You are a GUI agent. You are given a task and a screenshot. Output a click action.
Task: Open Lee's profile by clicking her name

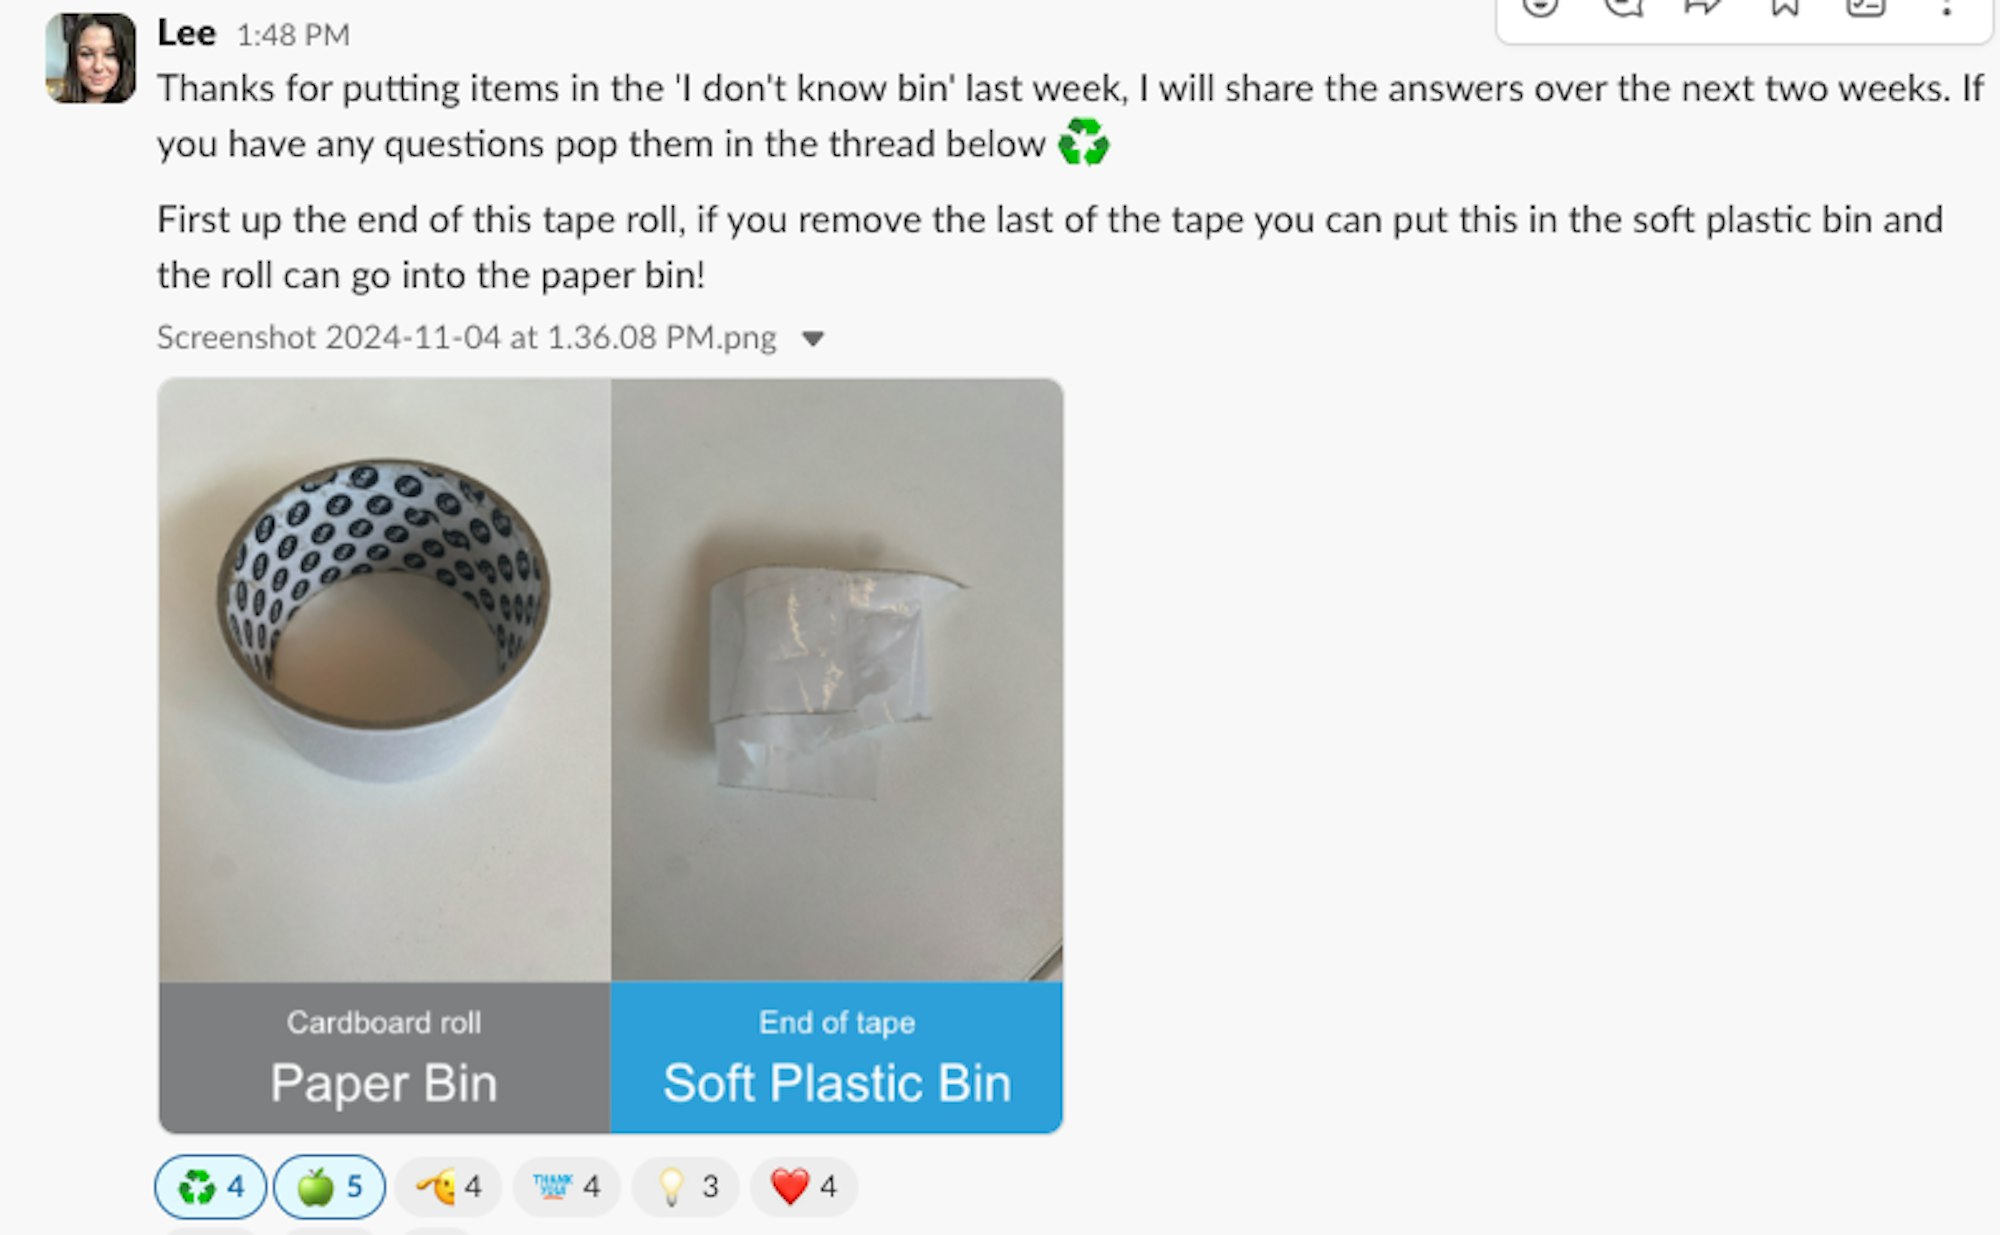coord(188,31)
